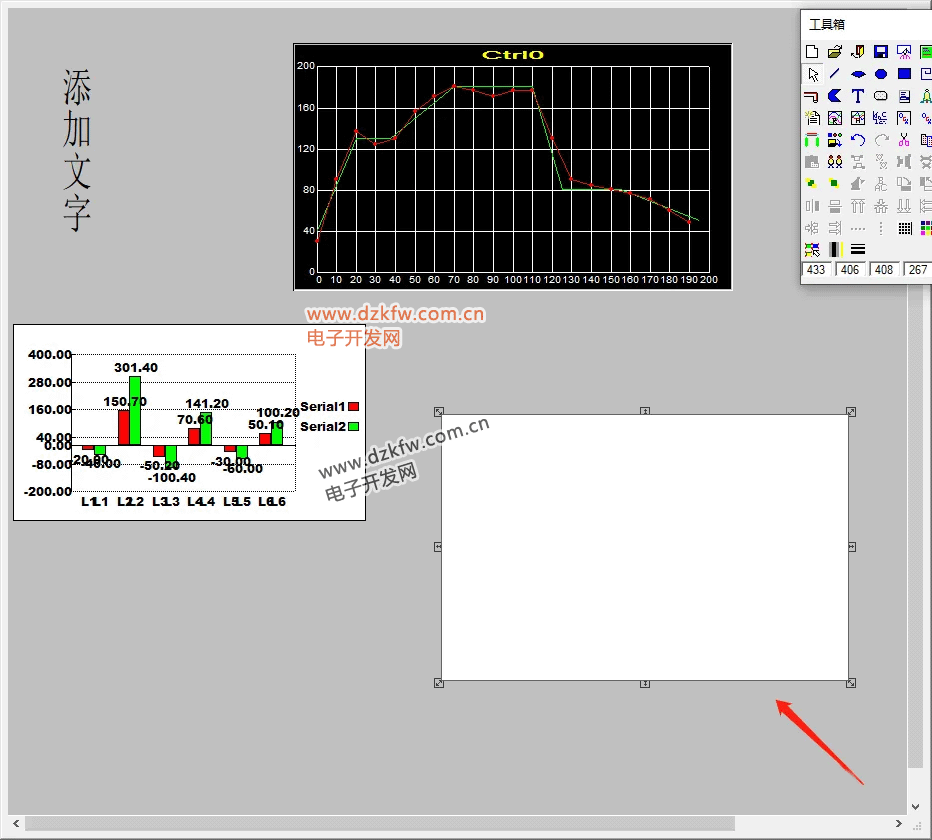Click the line width three-bars icon
Viewport: 932px width, 840px height.
point(858,250)
